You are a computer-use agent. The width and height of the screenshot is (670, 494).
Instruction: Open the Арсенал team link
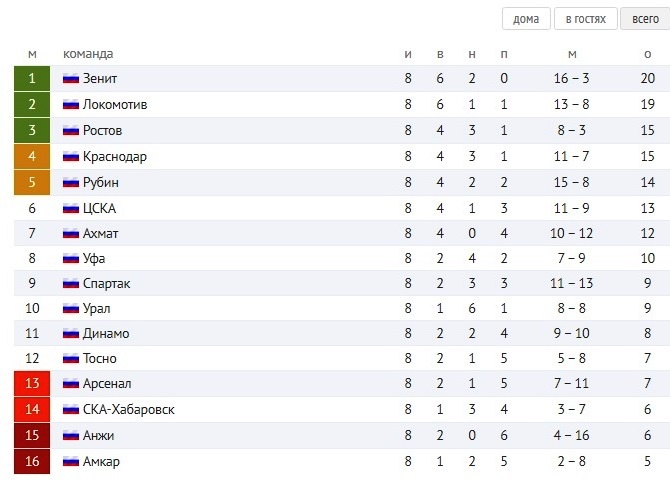tap(107, 383)
